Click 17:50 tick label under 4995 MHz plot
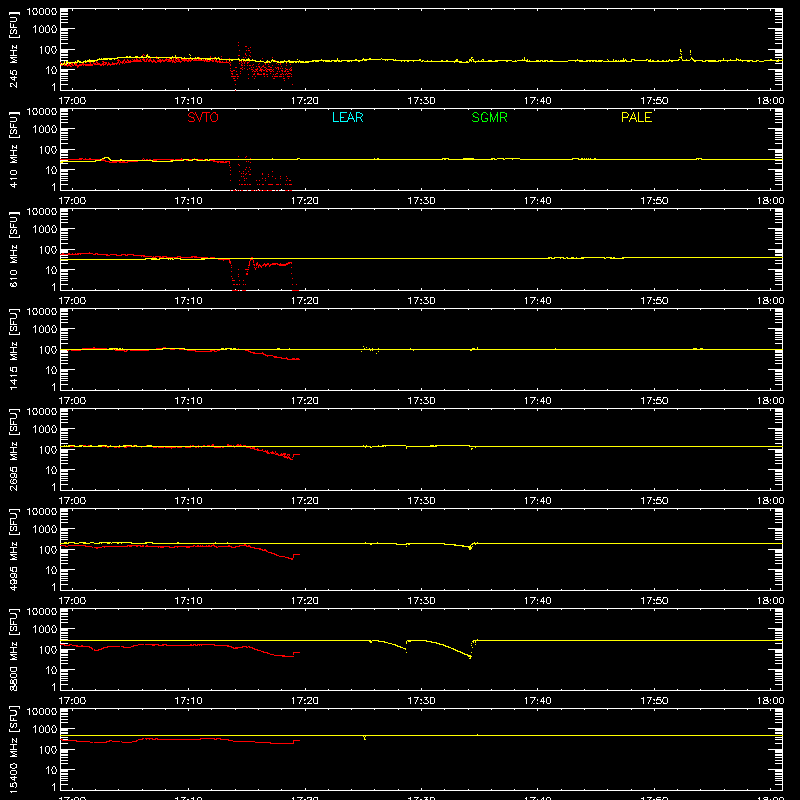This screenshot has width=800, height=800. point(655,601)
